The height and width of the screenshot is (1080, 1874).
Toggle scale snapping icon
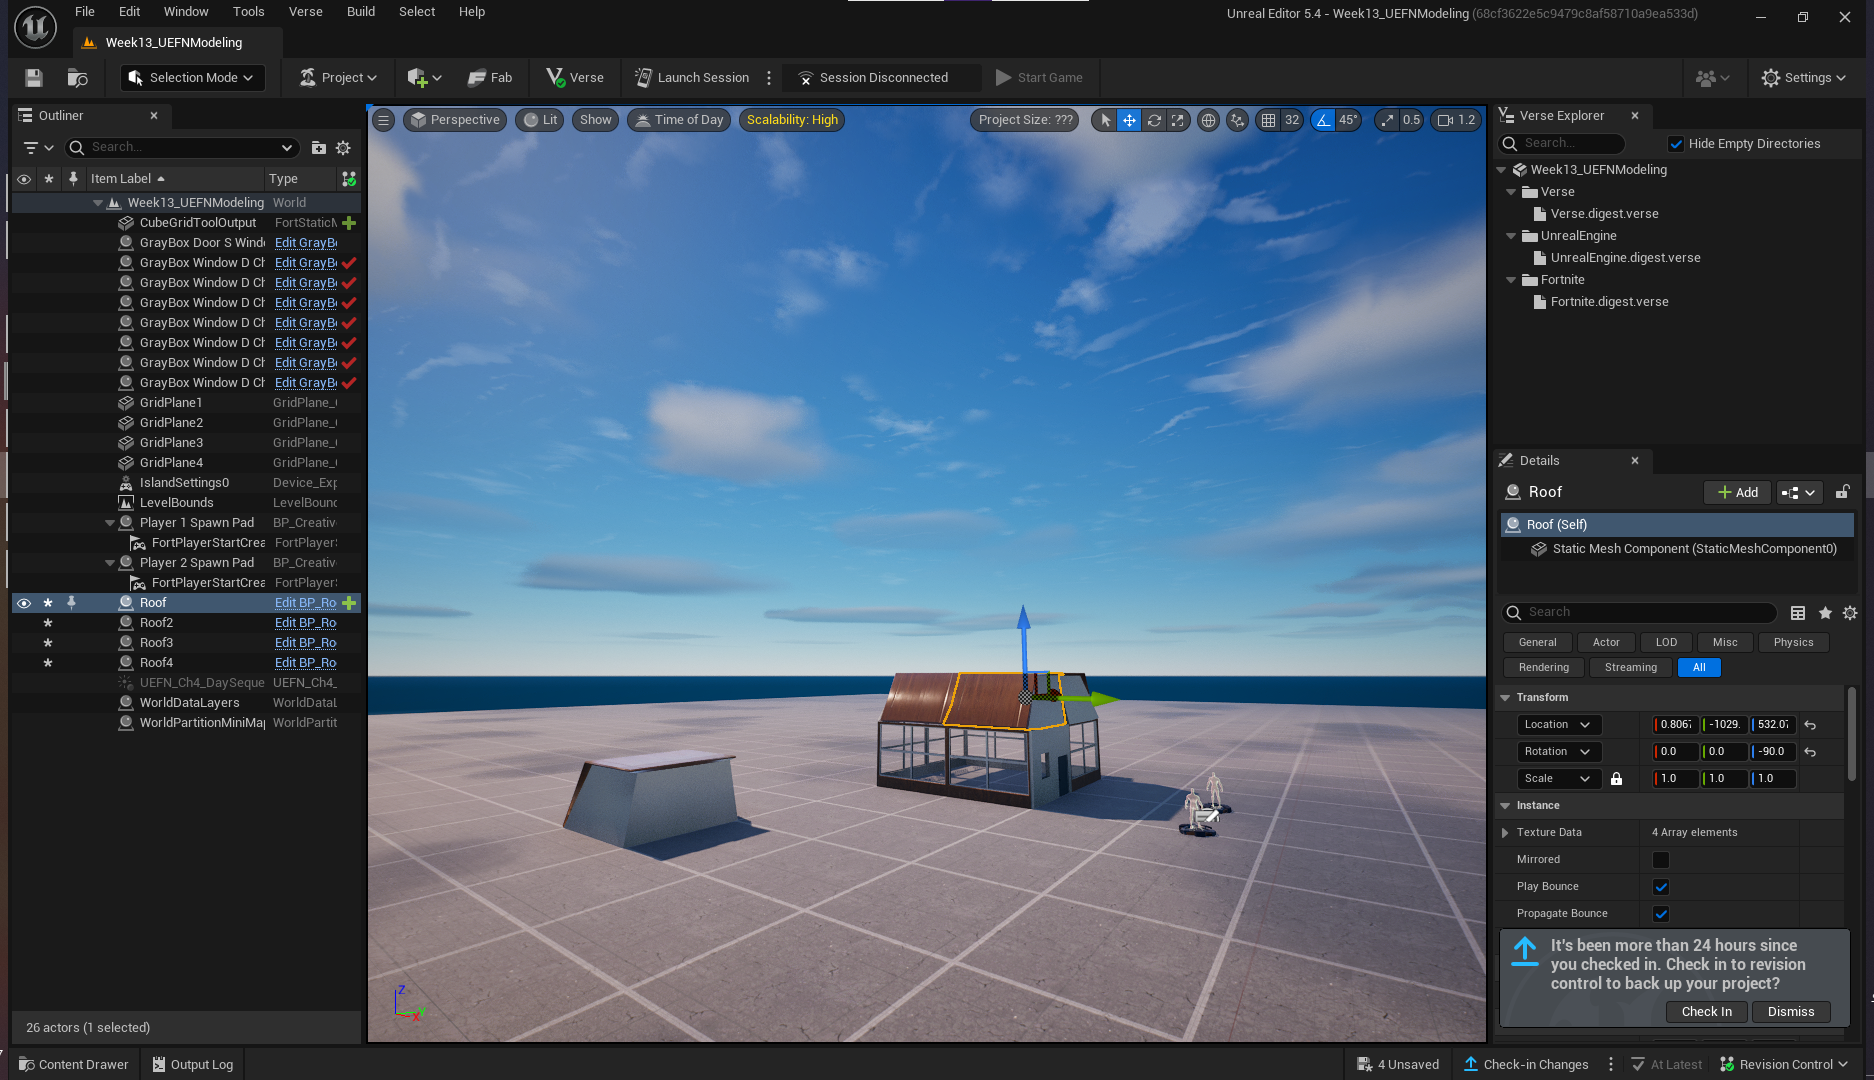coord(1386,120)
